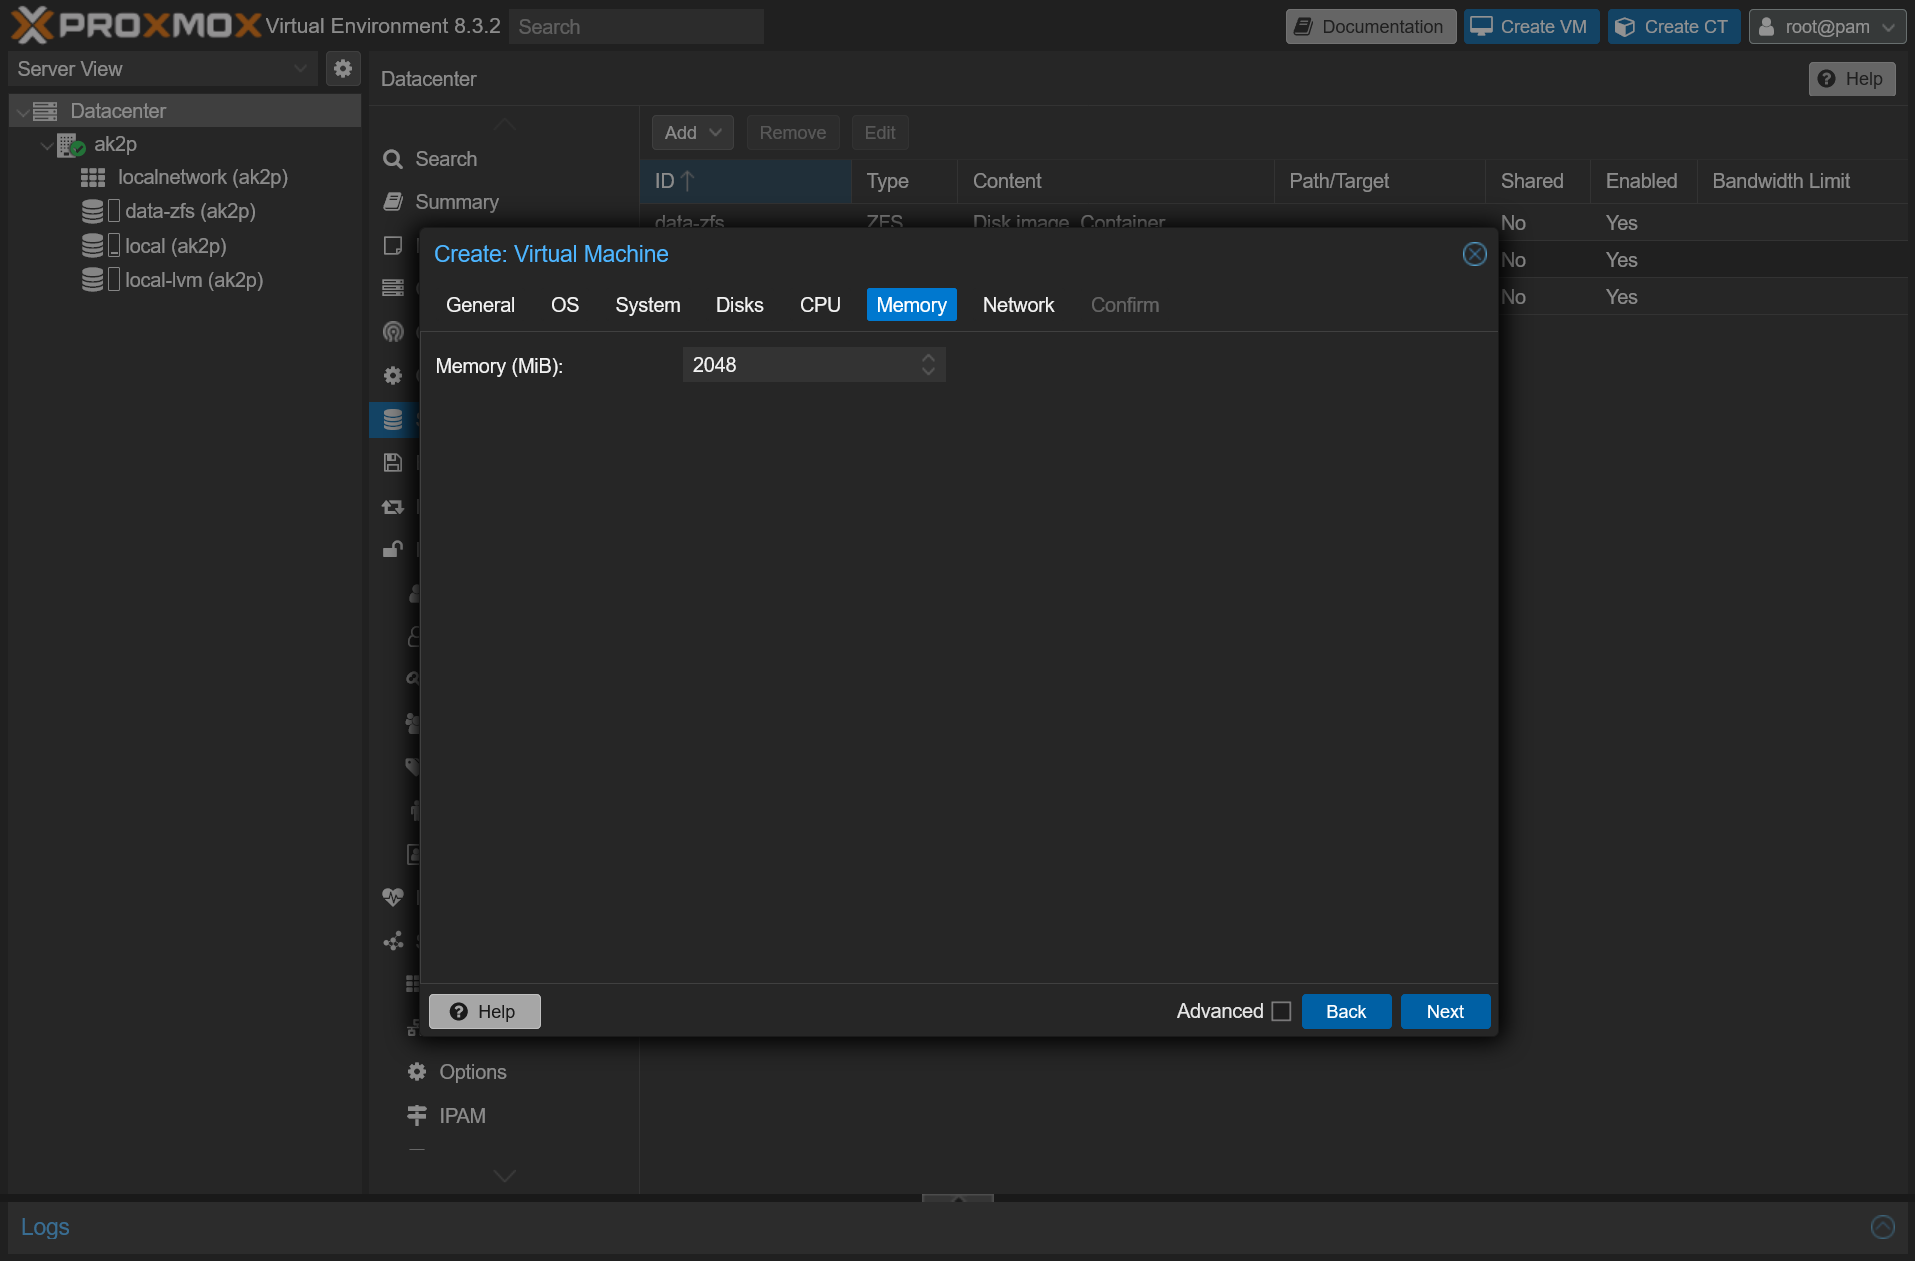Collapse the Datacenter tree node

pyautogui.click(x=22, y=112)
